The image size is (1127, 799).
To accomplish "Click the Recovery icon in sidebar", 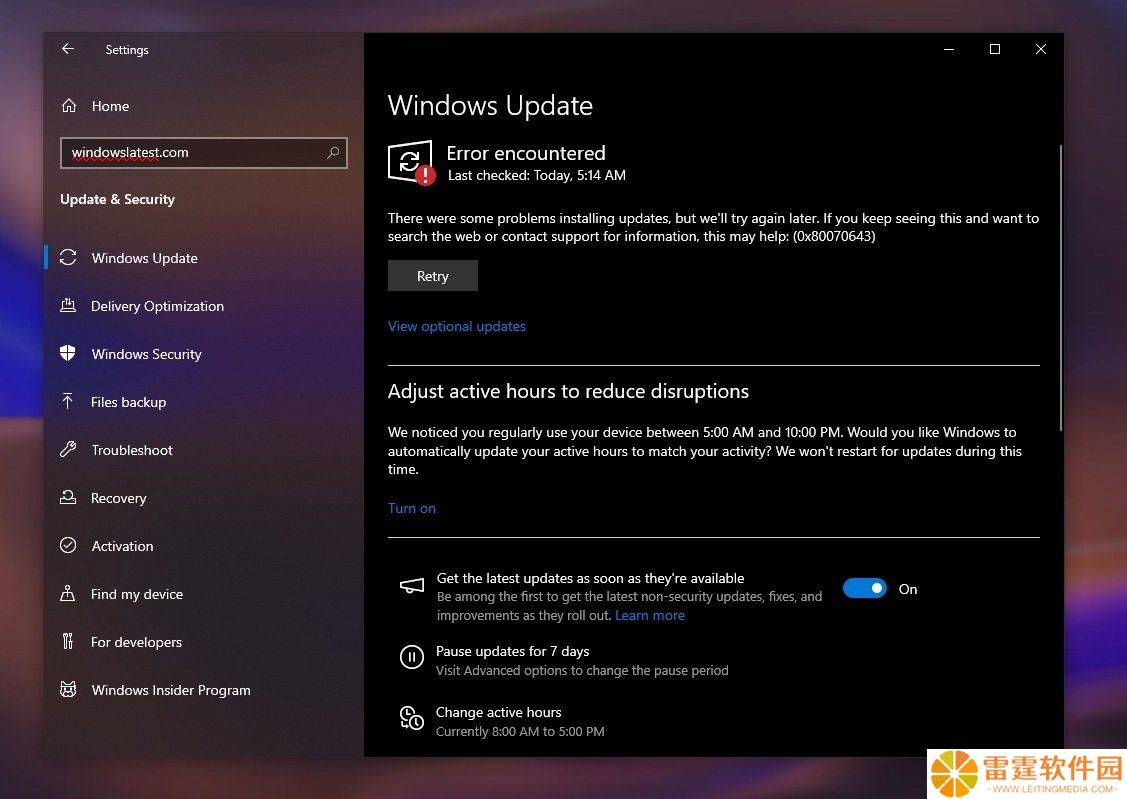I will pyautogui.click(x=68, y=497).
